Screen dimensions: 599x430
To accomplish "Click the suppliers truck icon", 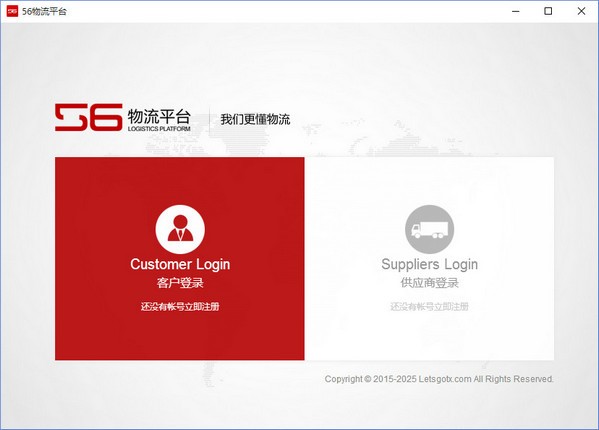I will click(x=429, y=229).
